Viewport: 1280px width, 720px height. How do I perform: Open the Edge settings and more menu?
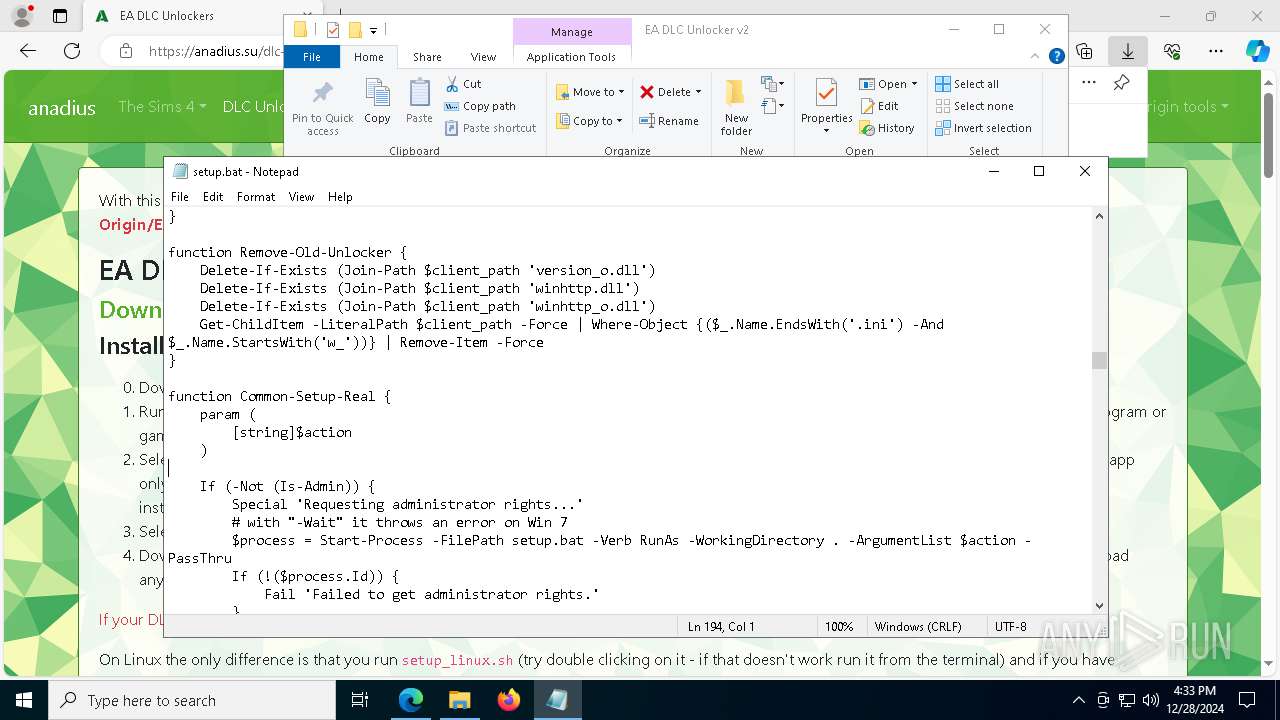click(x=1216, y=50)
